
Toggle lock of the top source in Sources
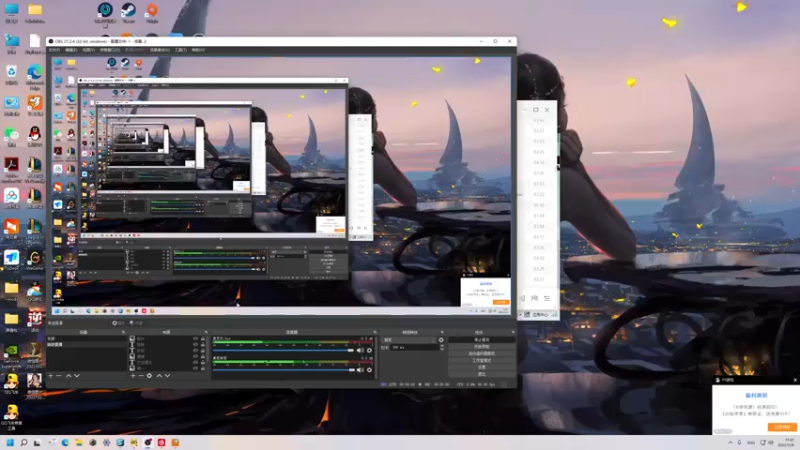pos(203,339)
